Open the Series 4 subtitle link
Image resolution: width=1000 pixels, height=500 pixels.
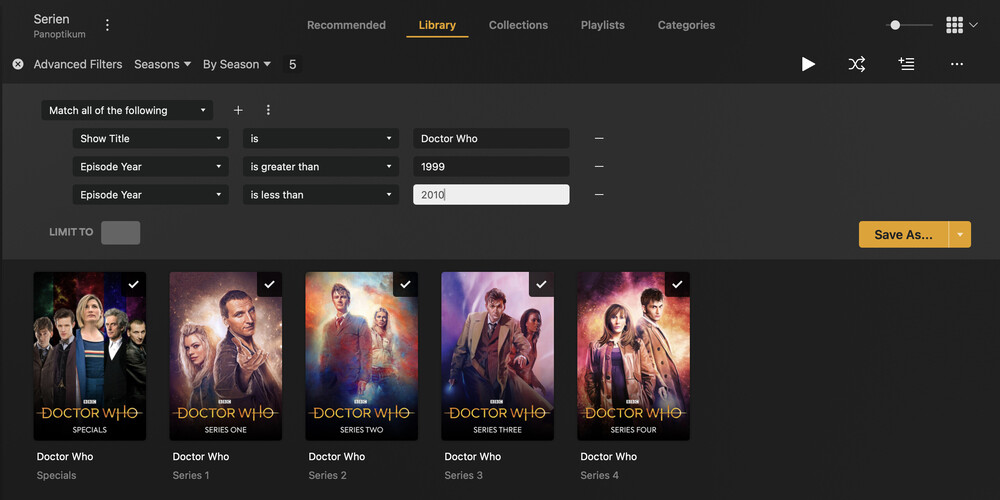pos(599,475)
